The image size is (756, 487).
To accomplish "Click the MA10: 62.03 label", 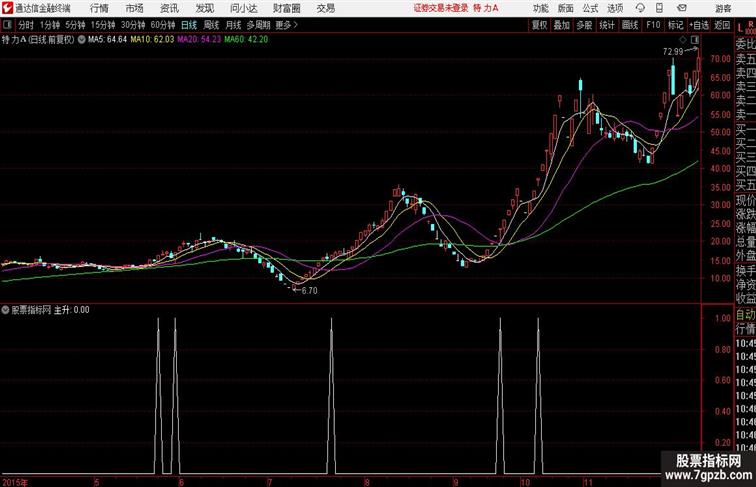I will coord(152,40).
